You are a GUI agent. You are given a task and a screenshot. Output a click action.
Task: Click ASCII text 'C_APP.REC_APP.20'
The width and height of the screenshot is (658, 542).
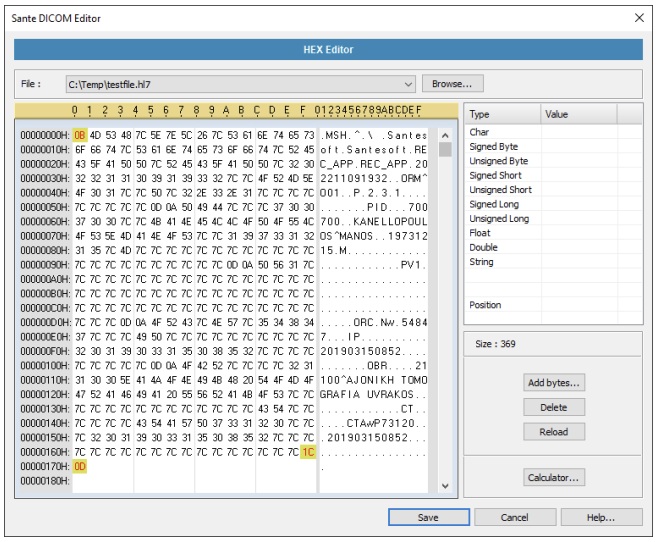click(373, 164)
